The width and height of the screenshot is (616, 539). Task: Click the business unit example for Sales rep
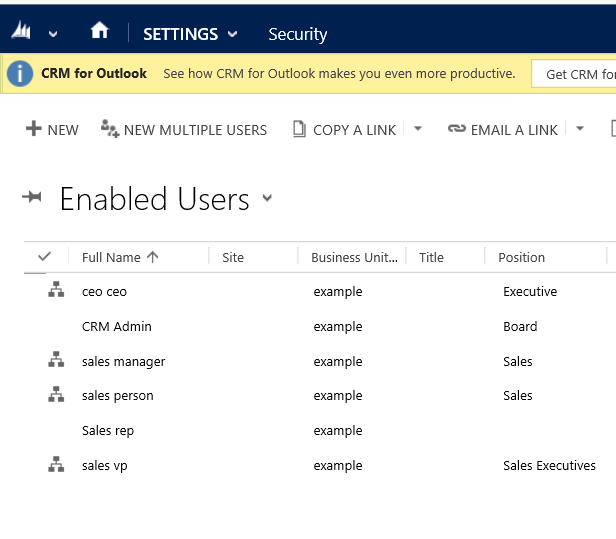tap(338, 431)
